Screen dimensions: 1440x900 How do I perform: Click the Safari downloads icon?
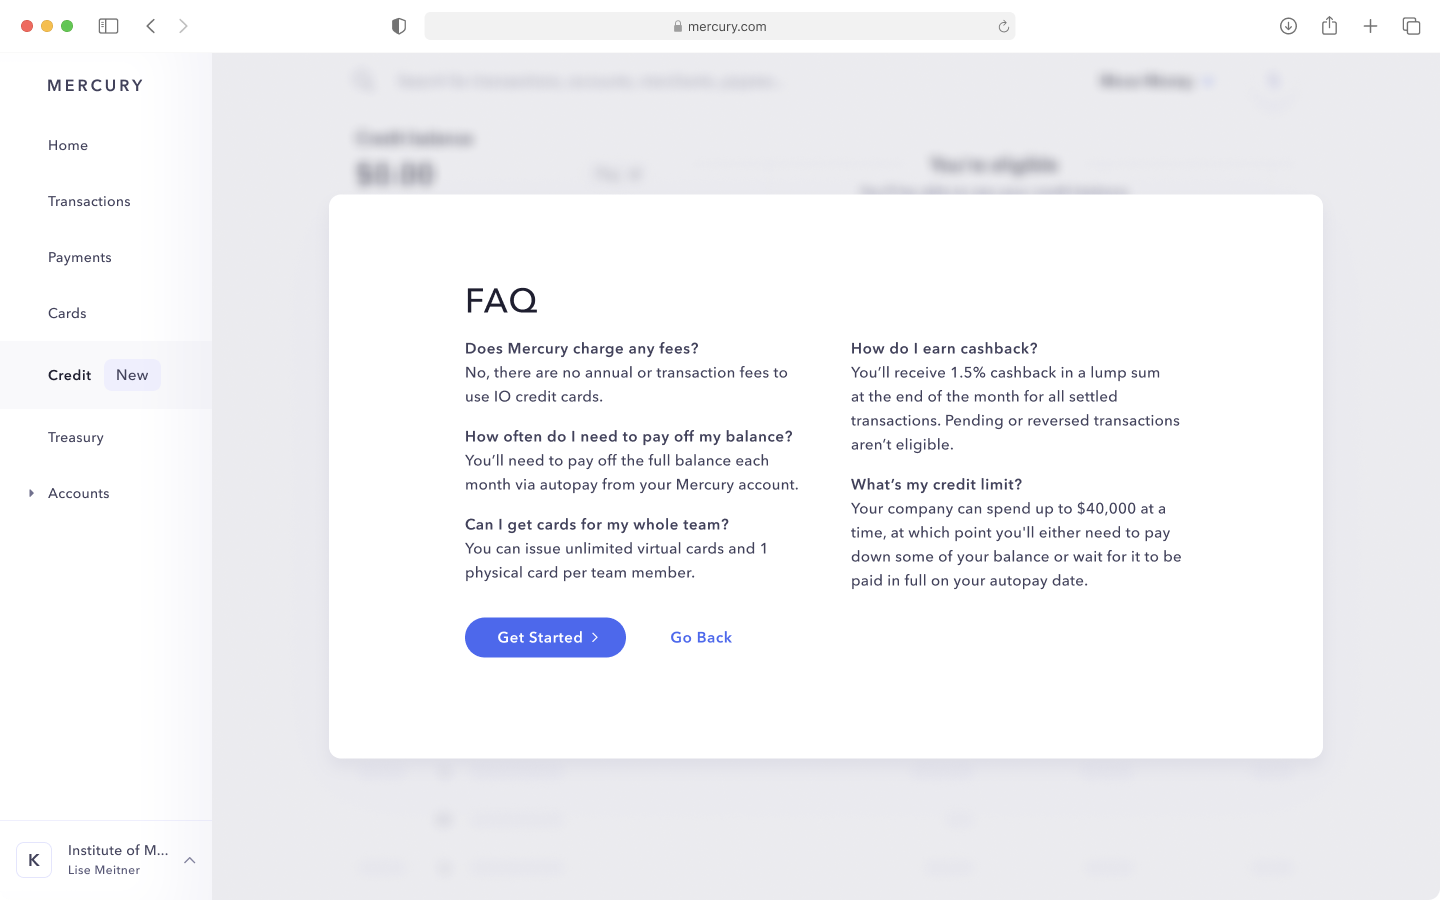1288,26
